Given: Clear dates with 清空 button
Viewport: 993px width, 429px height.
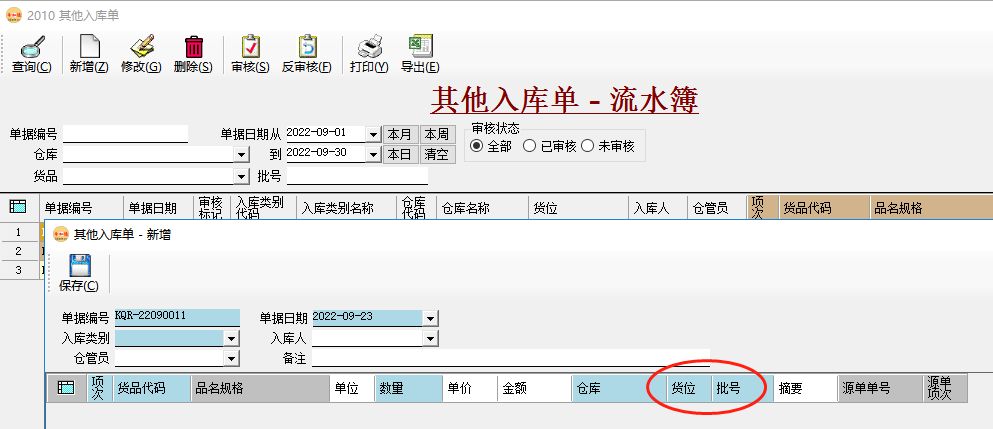Looking at the screenshot, I should coord(437,154).
